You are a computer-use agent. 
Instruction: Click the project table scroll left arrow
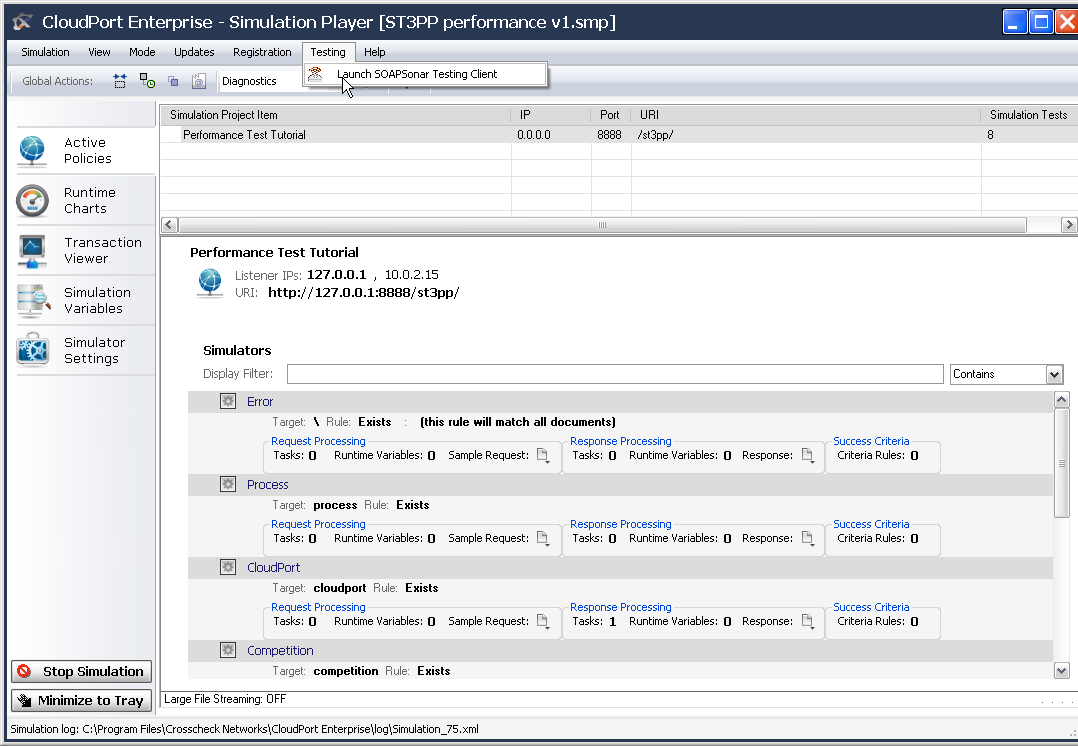coord(170,225)
